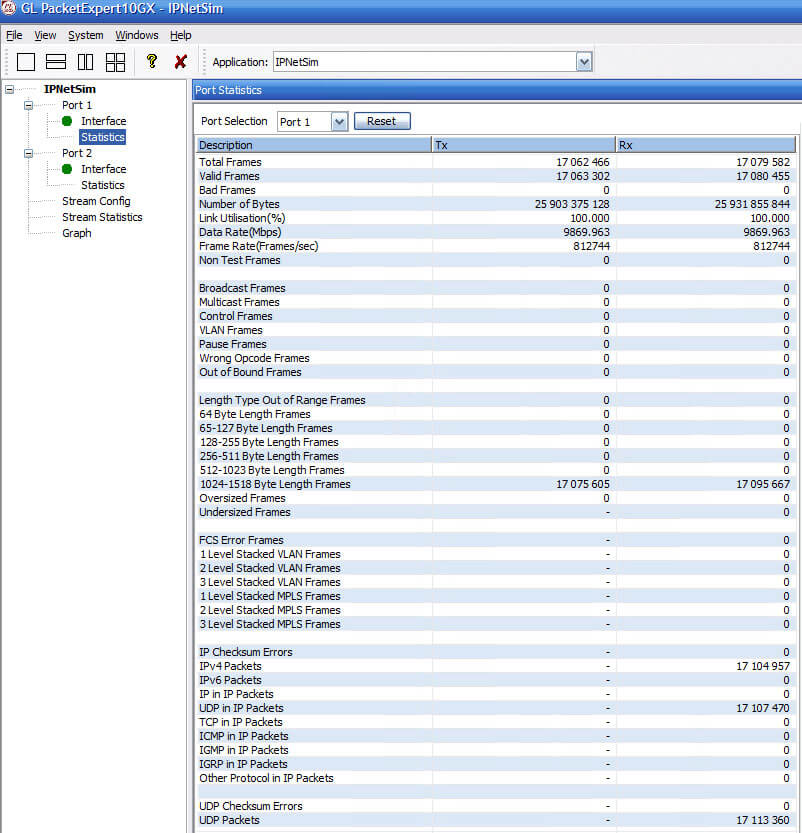Click the 1024-1518 Byte Length Frames label

point(275,484)
